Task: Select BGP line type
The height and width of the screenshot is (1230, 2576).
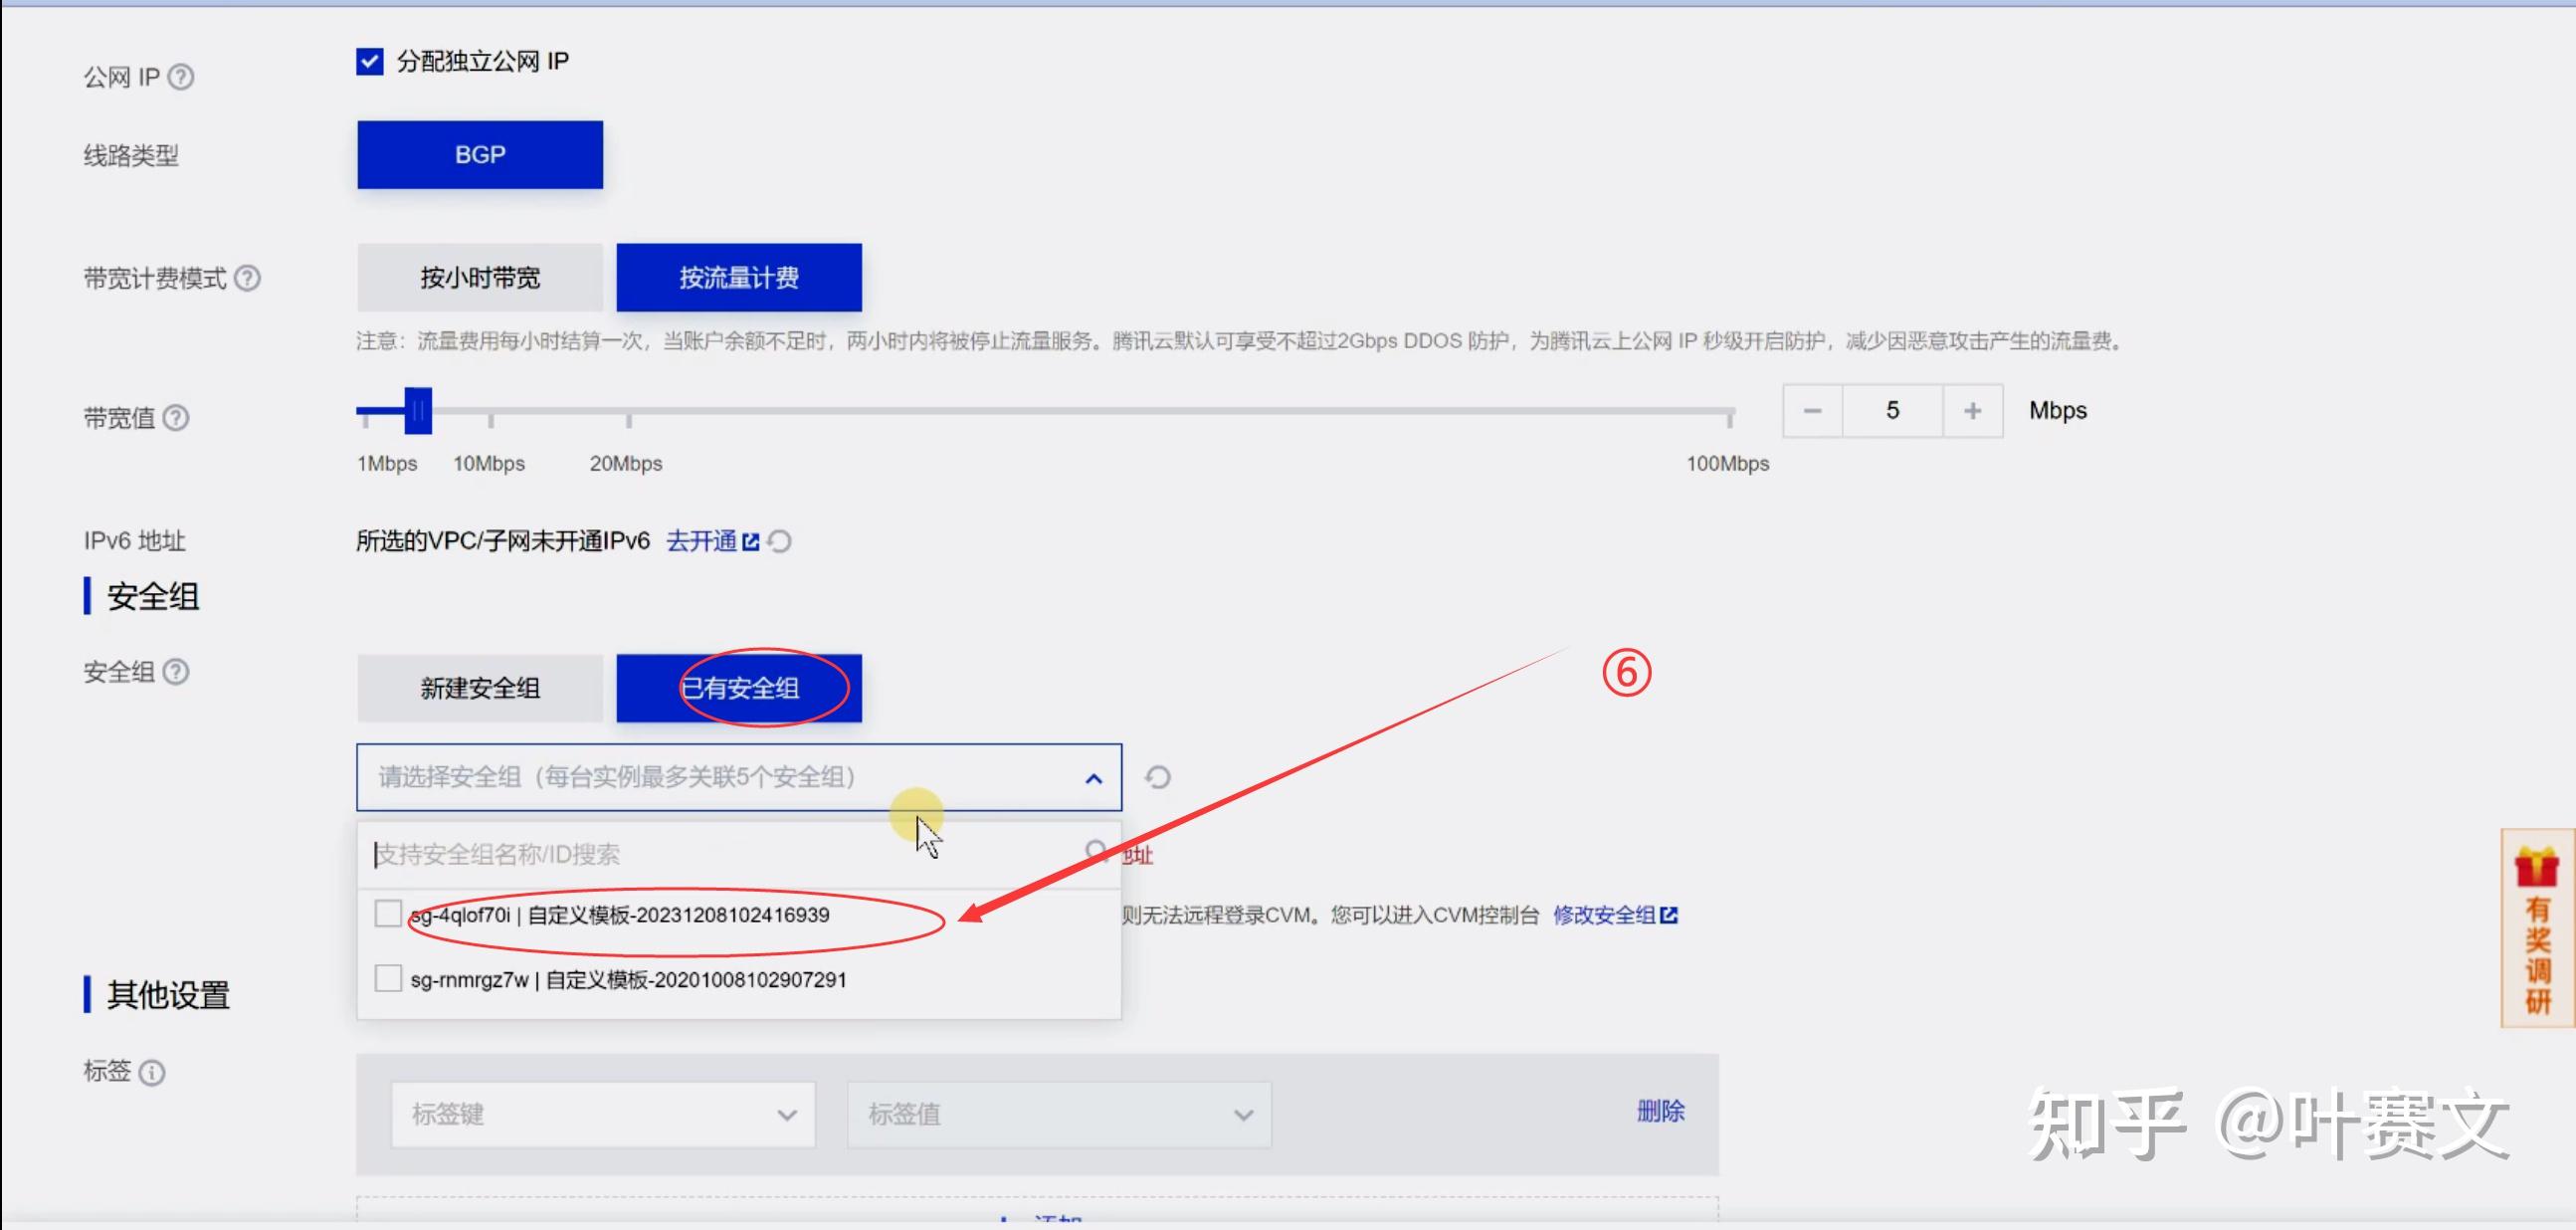Action: coord(480,155)
